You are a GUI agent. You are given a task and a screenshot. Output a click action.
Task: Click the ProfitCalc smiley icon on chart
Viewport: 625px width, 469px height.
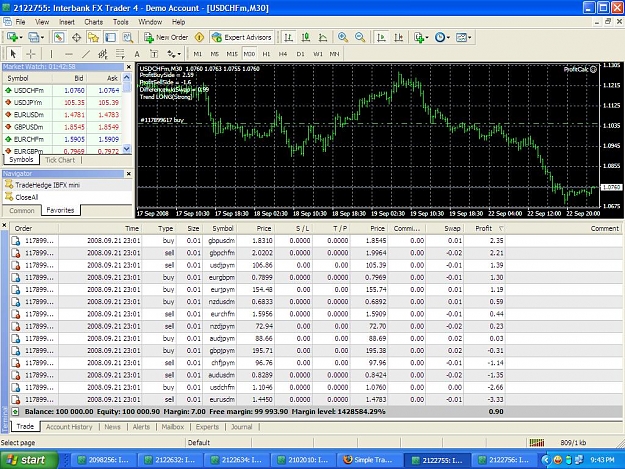click(593, 69)
